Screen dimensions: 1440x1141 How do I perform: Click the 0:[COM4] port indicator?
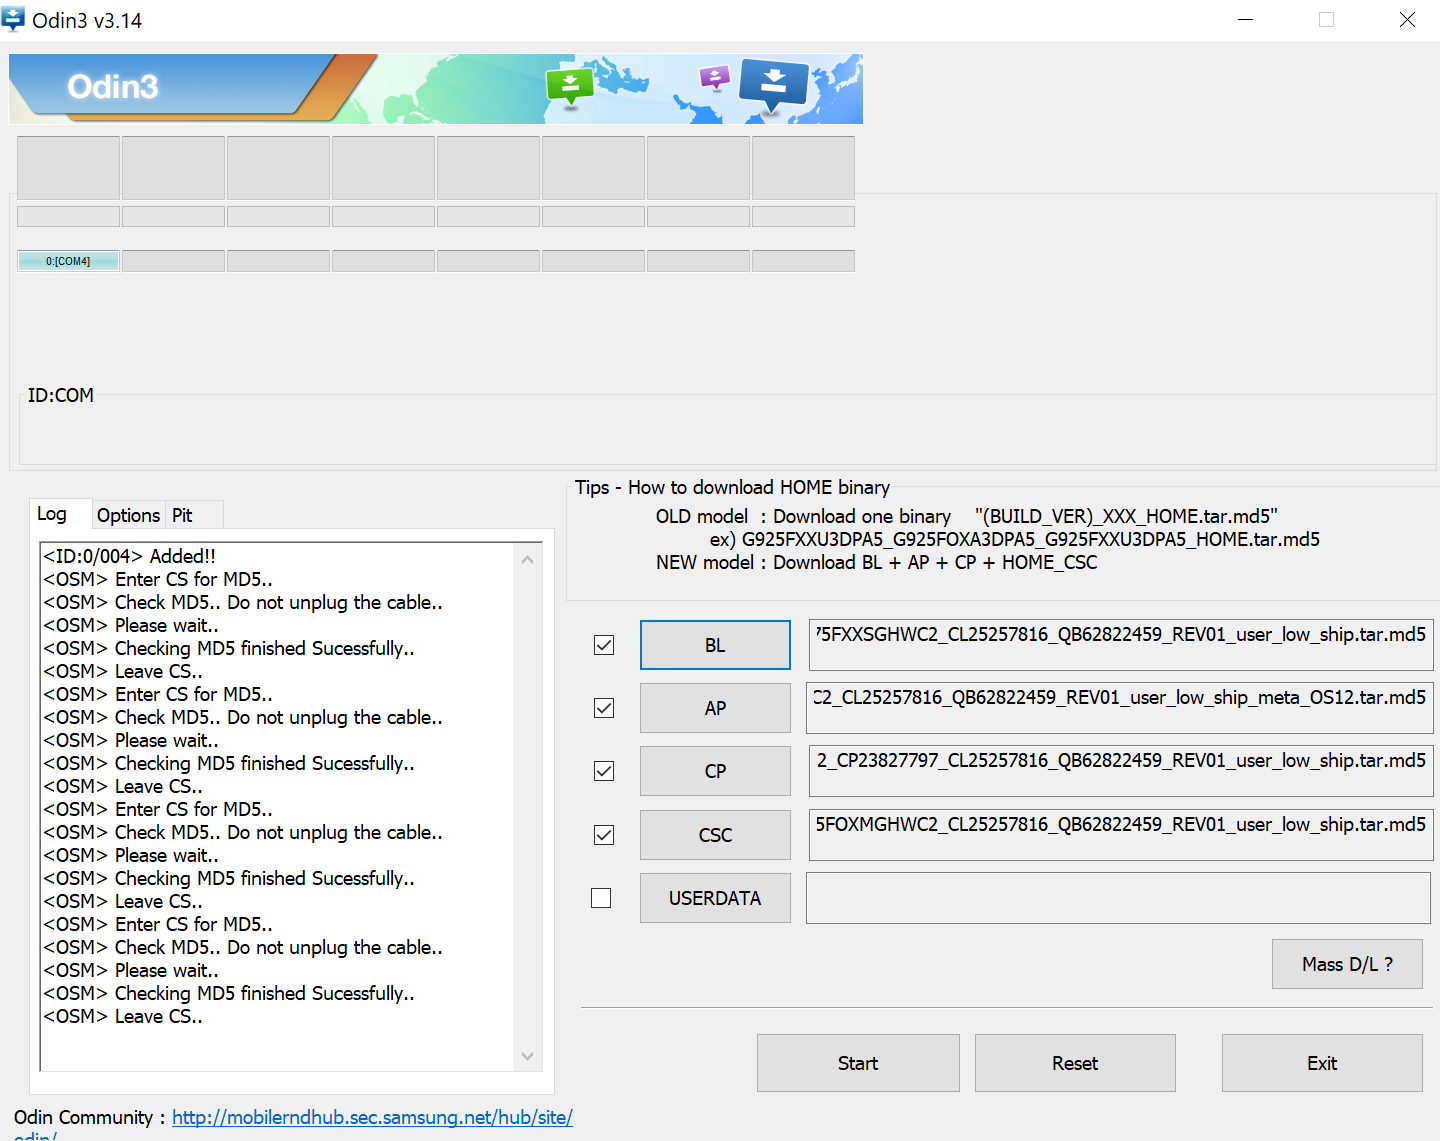tap(68, 261)
